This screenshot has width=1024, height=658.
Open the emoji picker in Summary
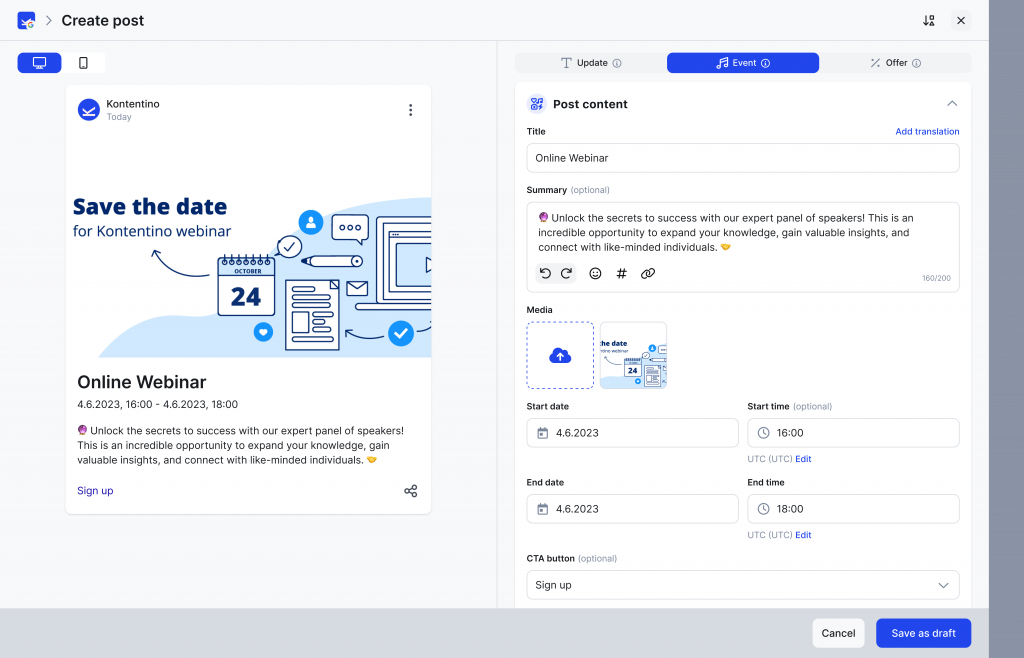point(595,273)
